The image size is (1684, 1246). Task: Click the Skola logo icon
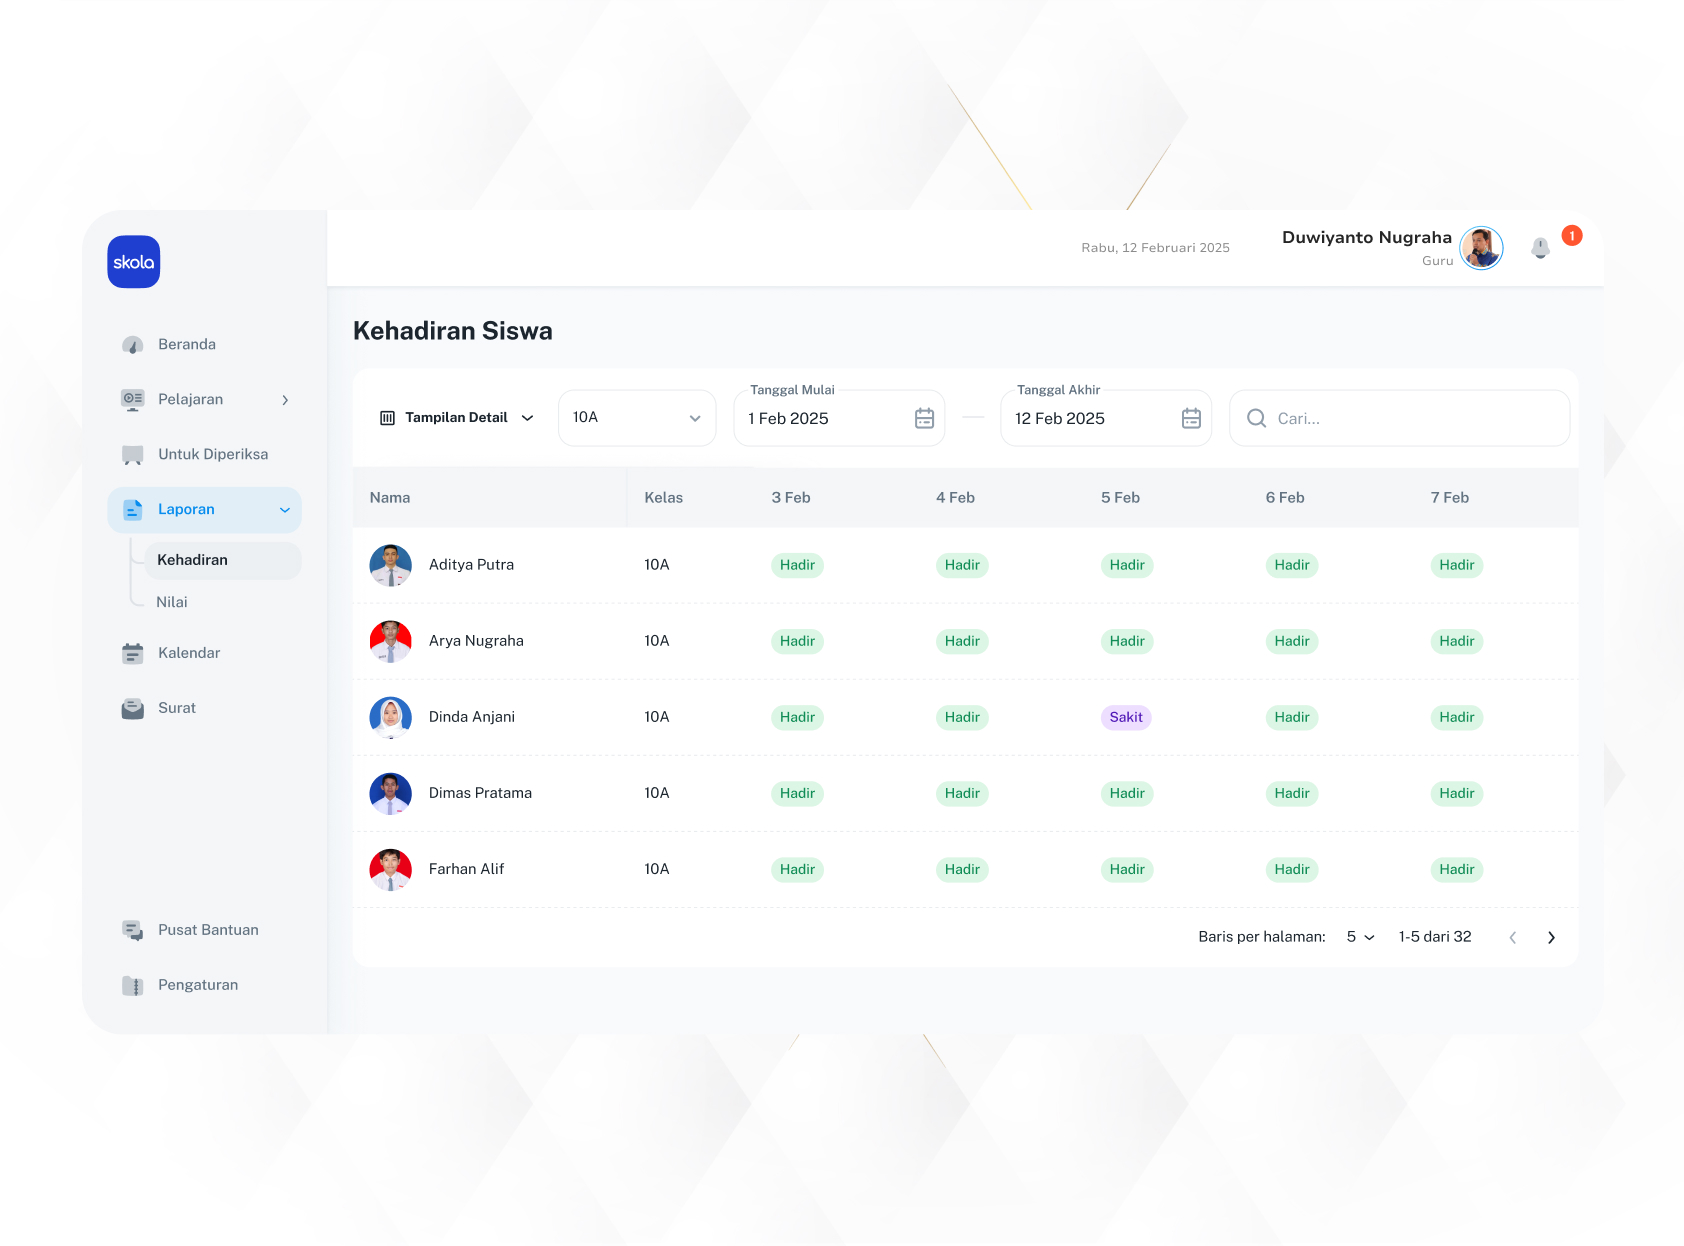134,262
